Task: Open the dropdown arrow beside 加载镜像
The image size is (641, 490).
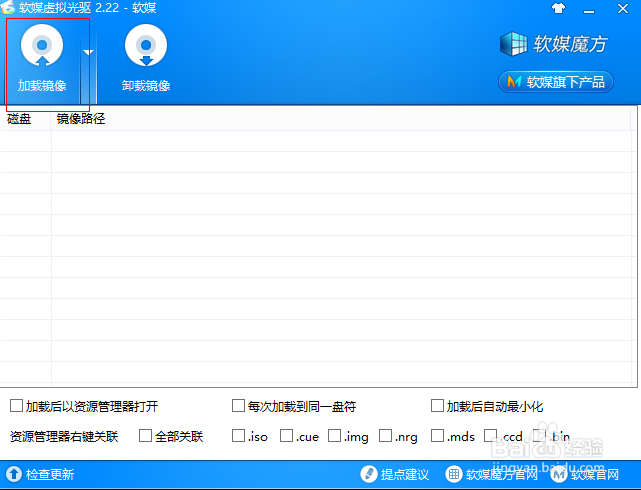Action: 88,52
